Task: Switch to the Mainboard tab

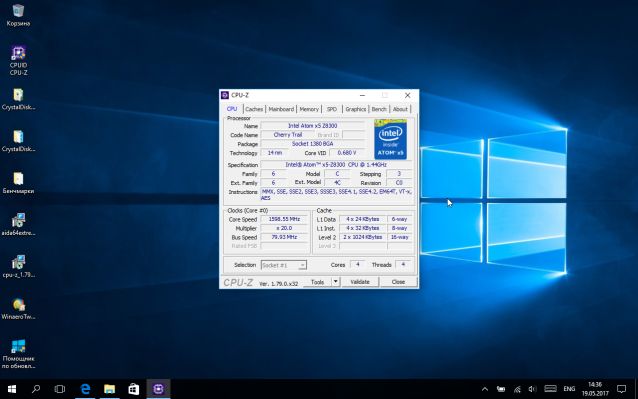Action: coord(281,109)
